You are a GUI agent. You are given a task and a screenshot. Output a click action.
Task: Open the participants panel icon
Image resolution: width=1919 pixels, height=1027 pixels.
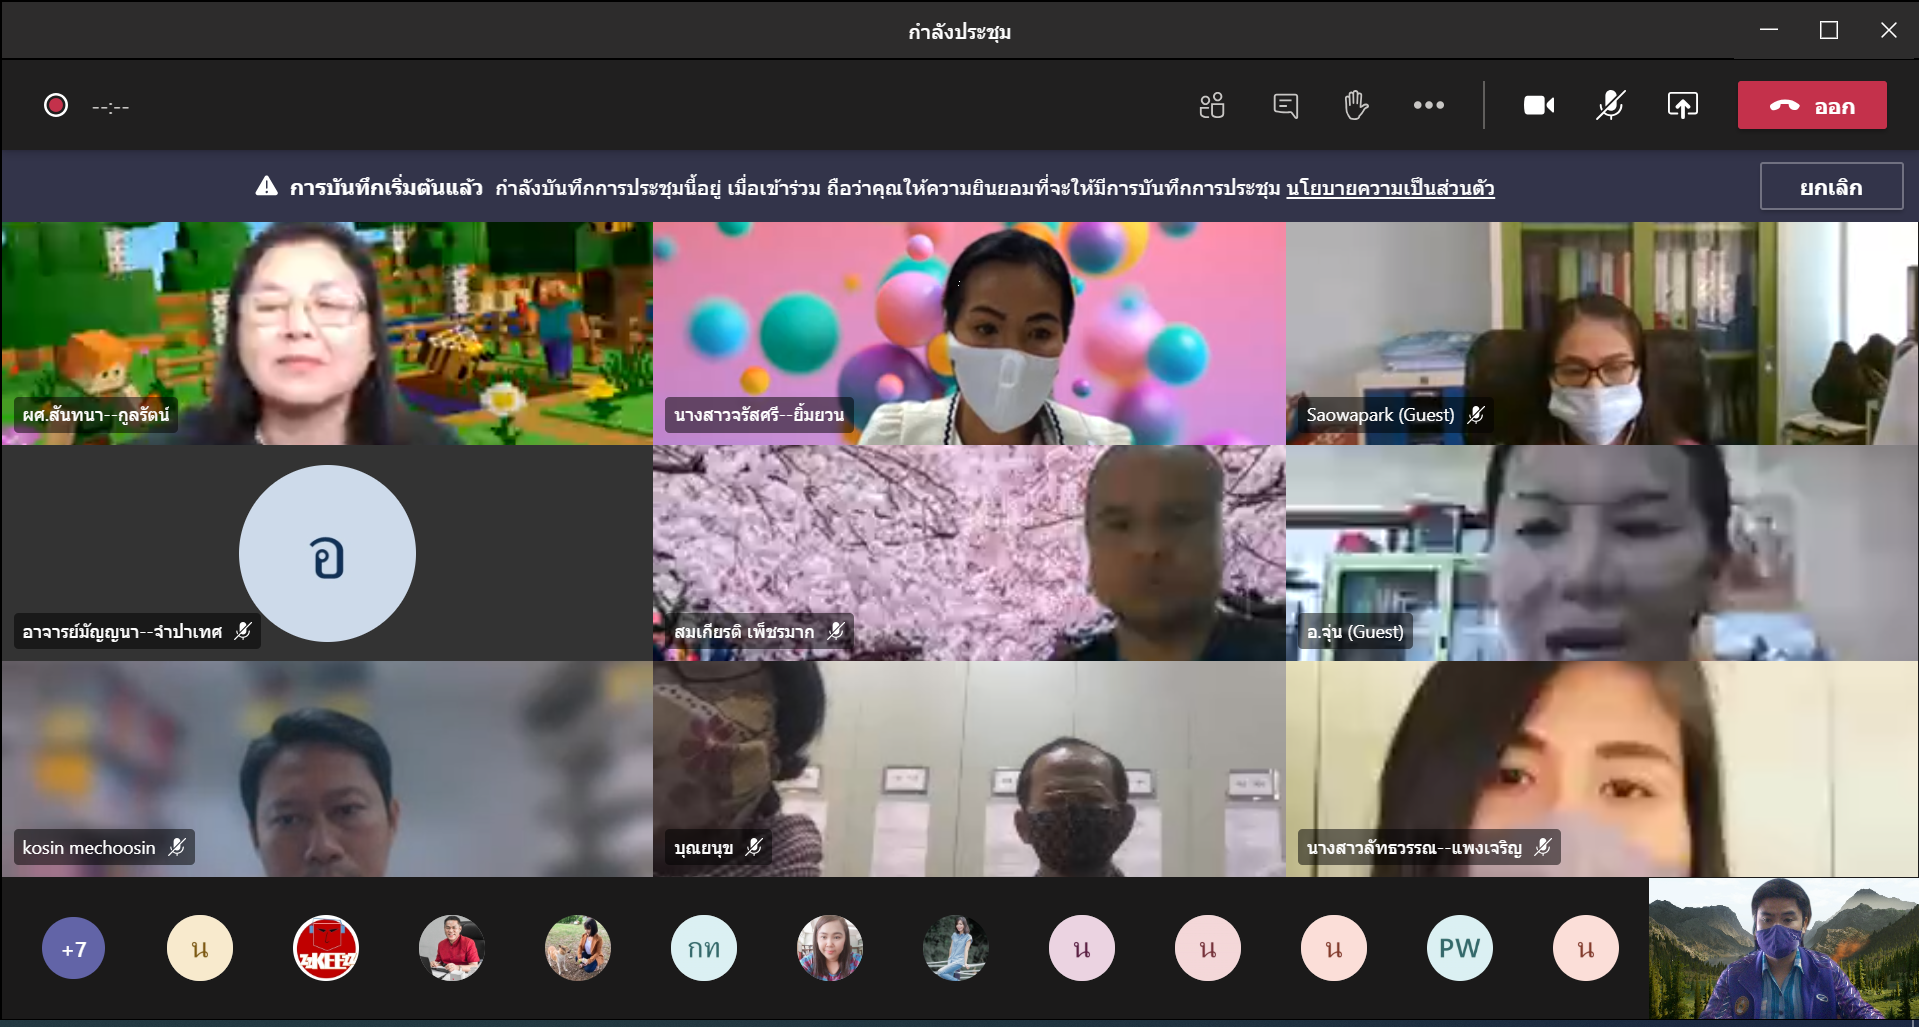[1212, 105]
